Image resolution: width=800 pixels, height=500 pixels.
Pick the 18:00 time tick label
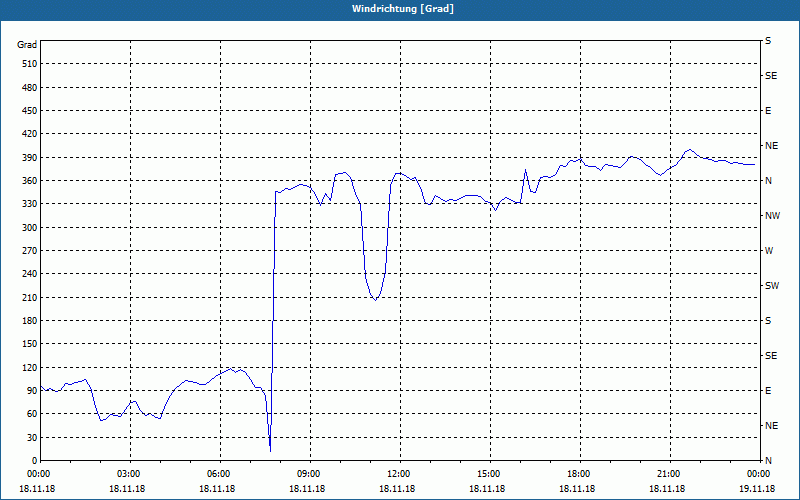[x=580, y=474]
